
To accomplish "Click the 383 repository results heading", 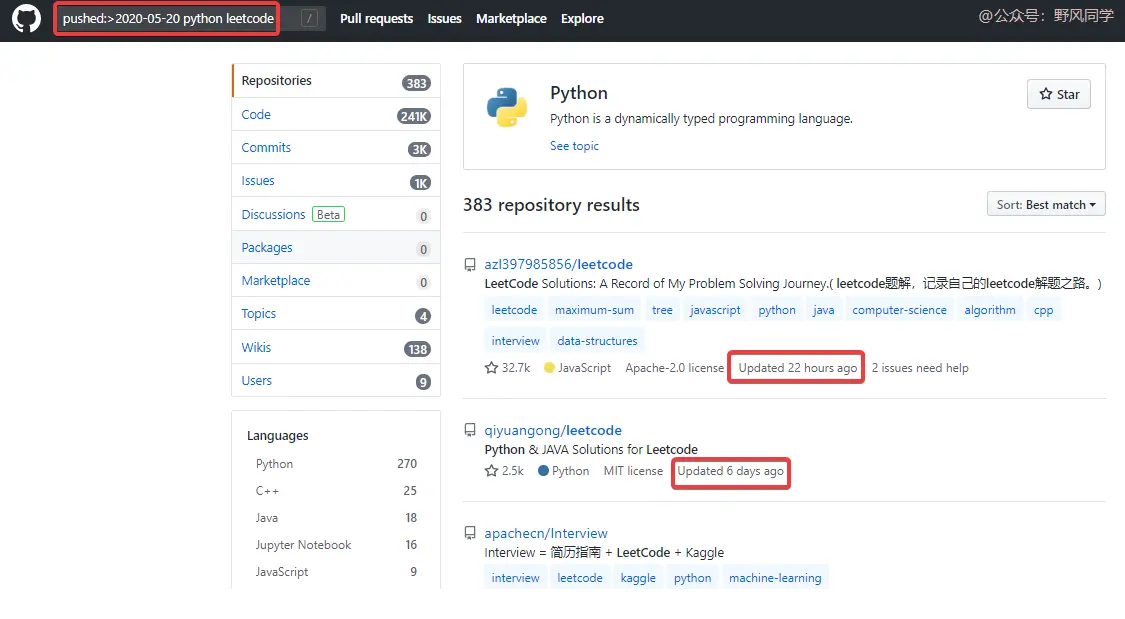I will tap(551, 205).
